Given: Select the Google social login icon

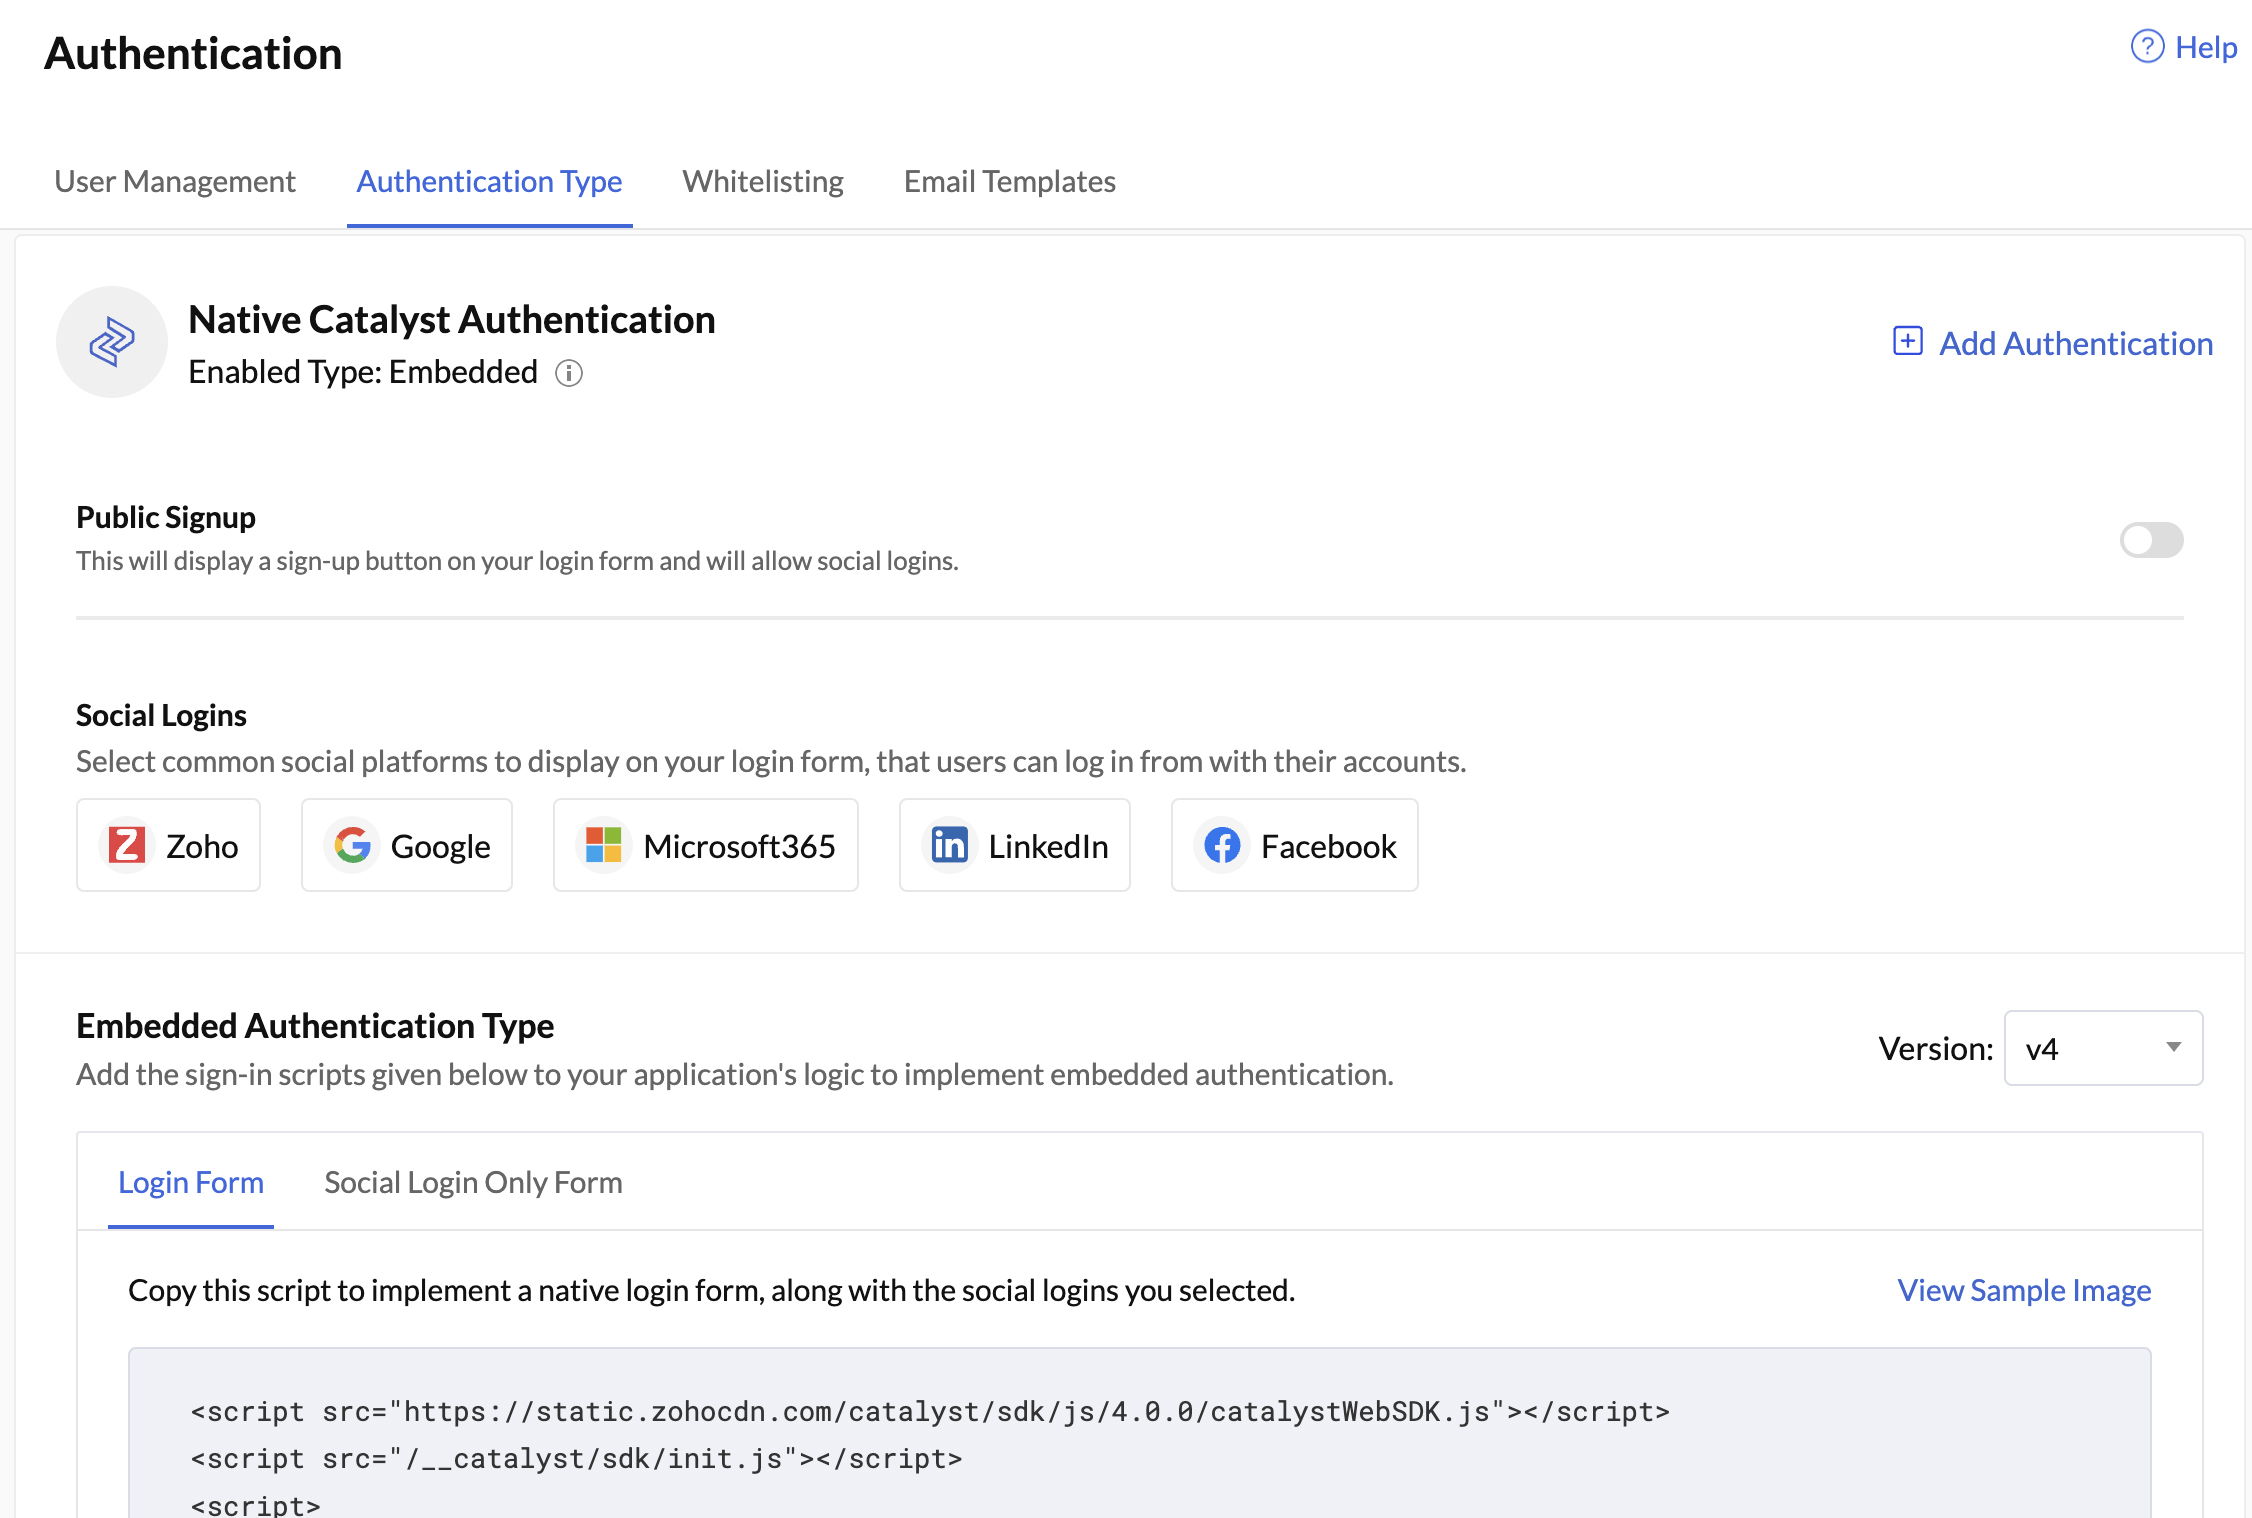Looking at the screenshot, I should click(x=352, y=845).
